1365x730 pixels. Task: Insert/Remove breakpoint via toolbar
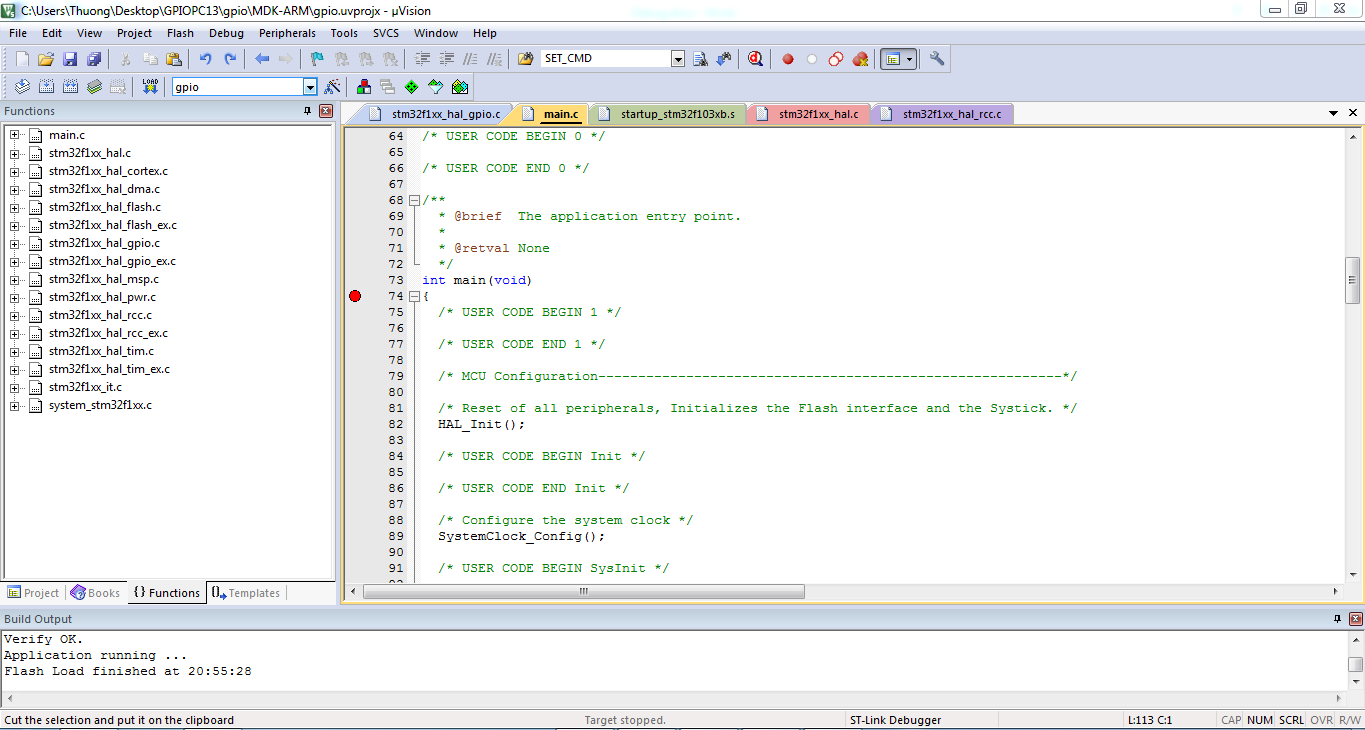pyautogui.click(x=789, y=58)
